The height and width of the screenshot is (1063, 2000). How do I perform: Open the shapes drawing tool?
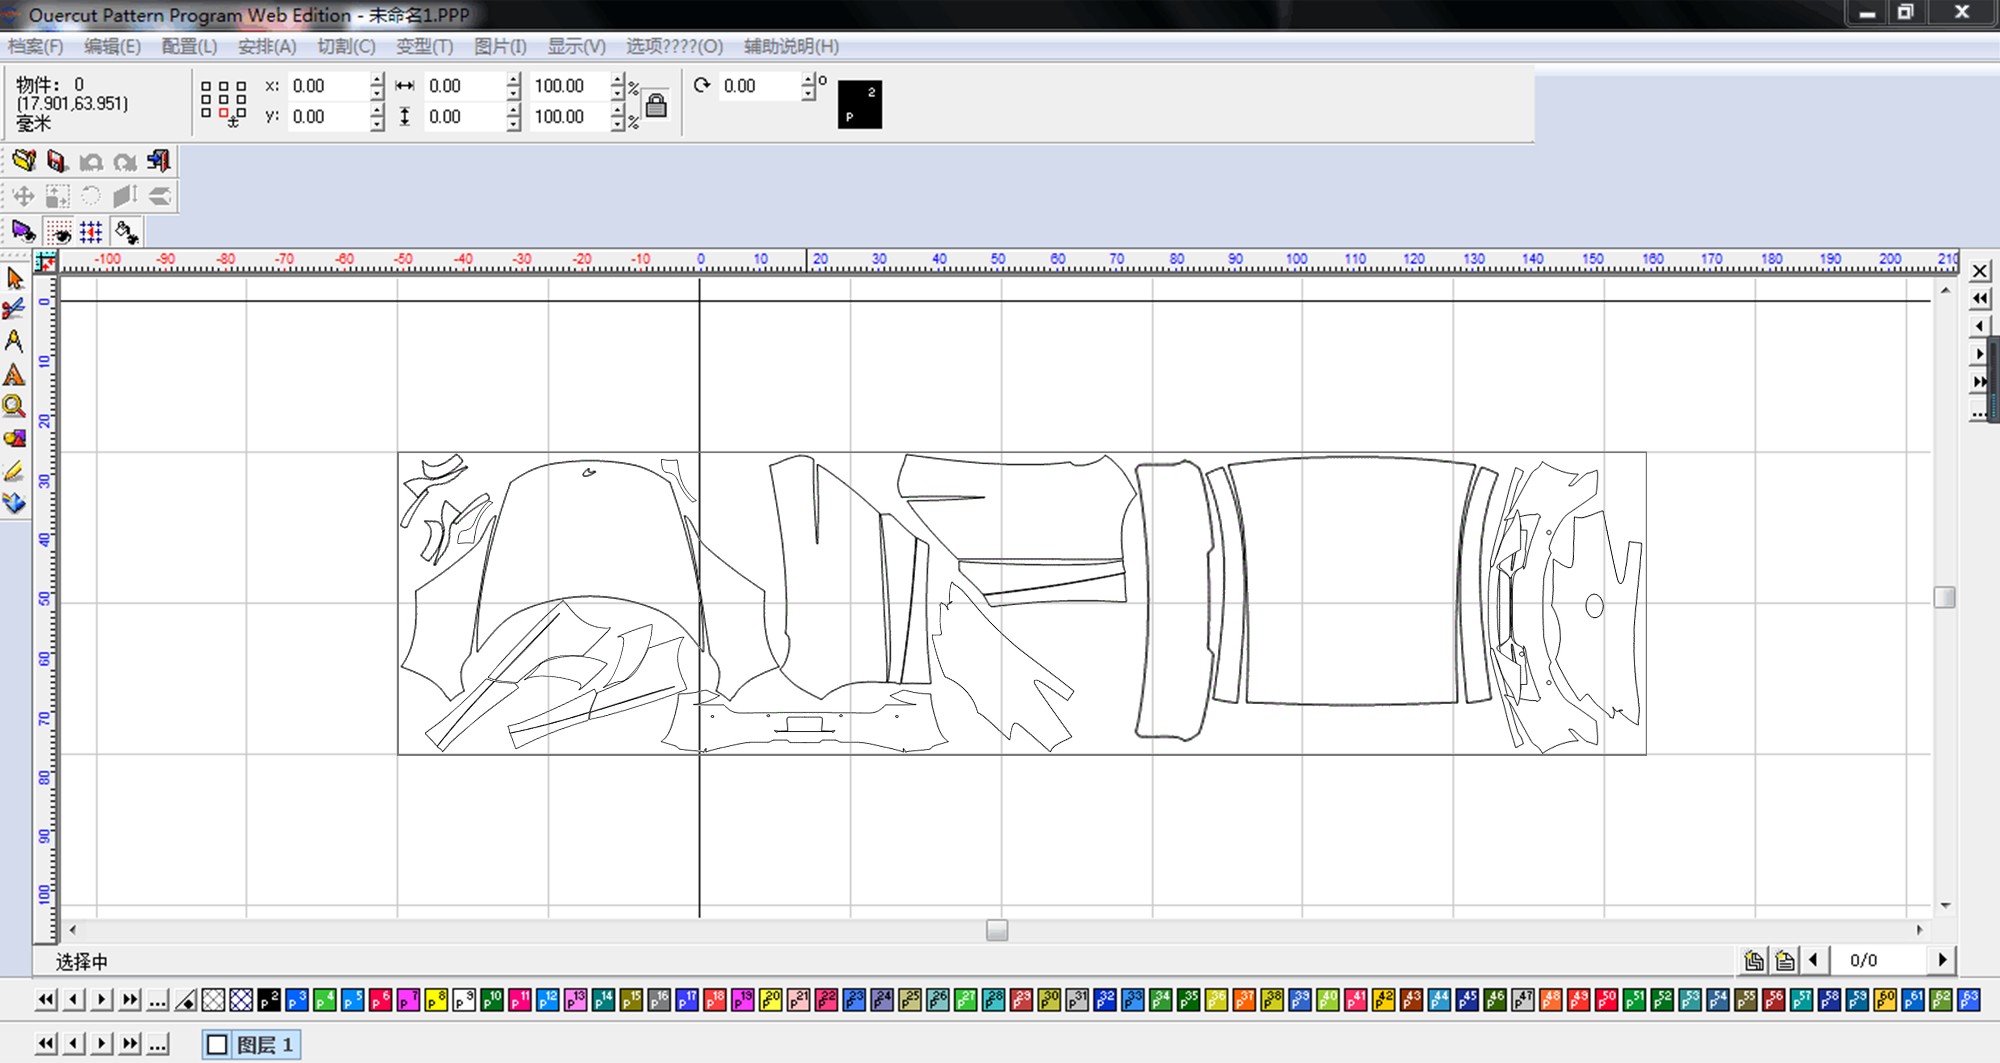pos(14,438)
